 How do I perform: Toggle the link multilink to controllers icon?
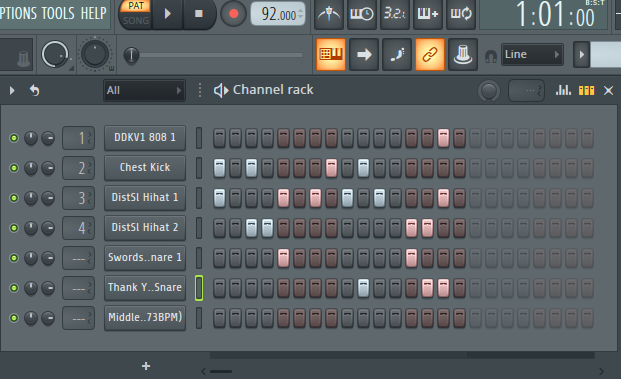[x=430, y=55]
